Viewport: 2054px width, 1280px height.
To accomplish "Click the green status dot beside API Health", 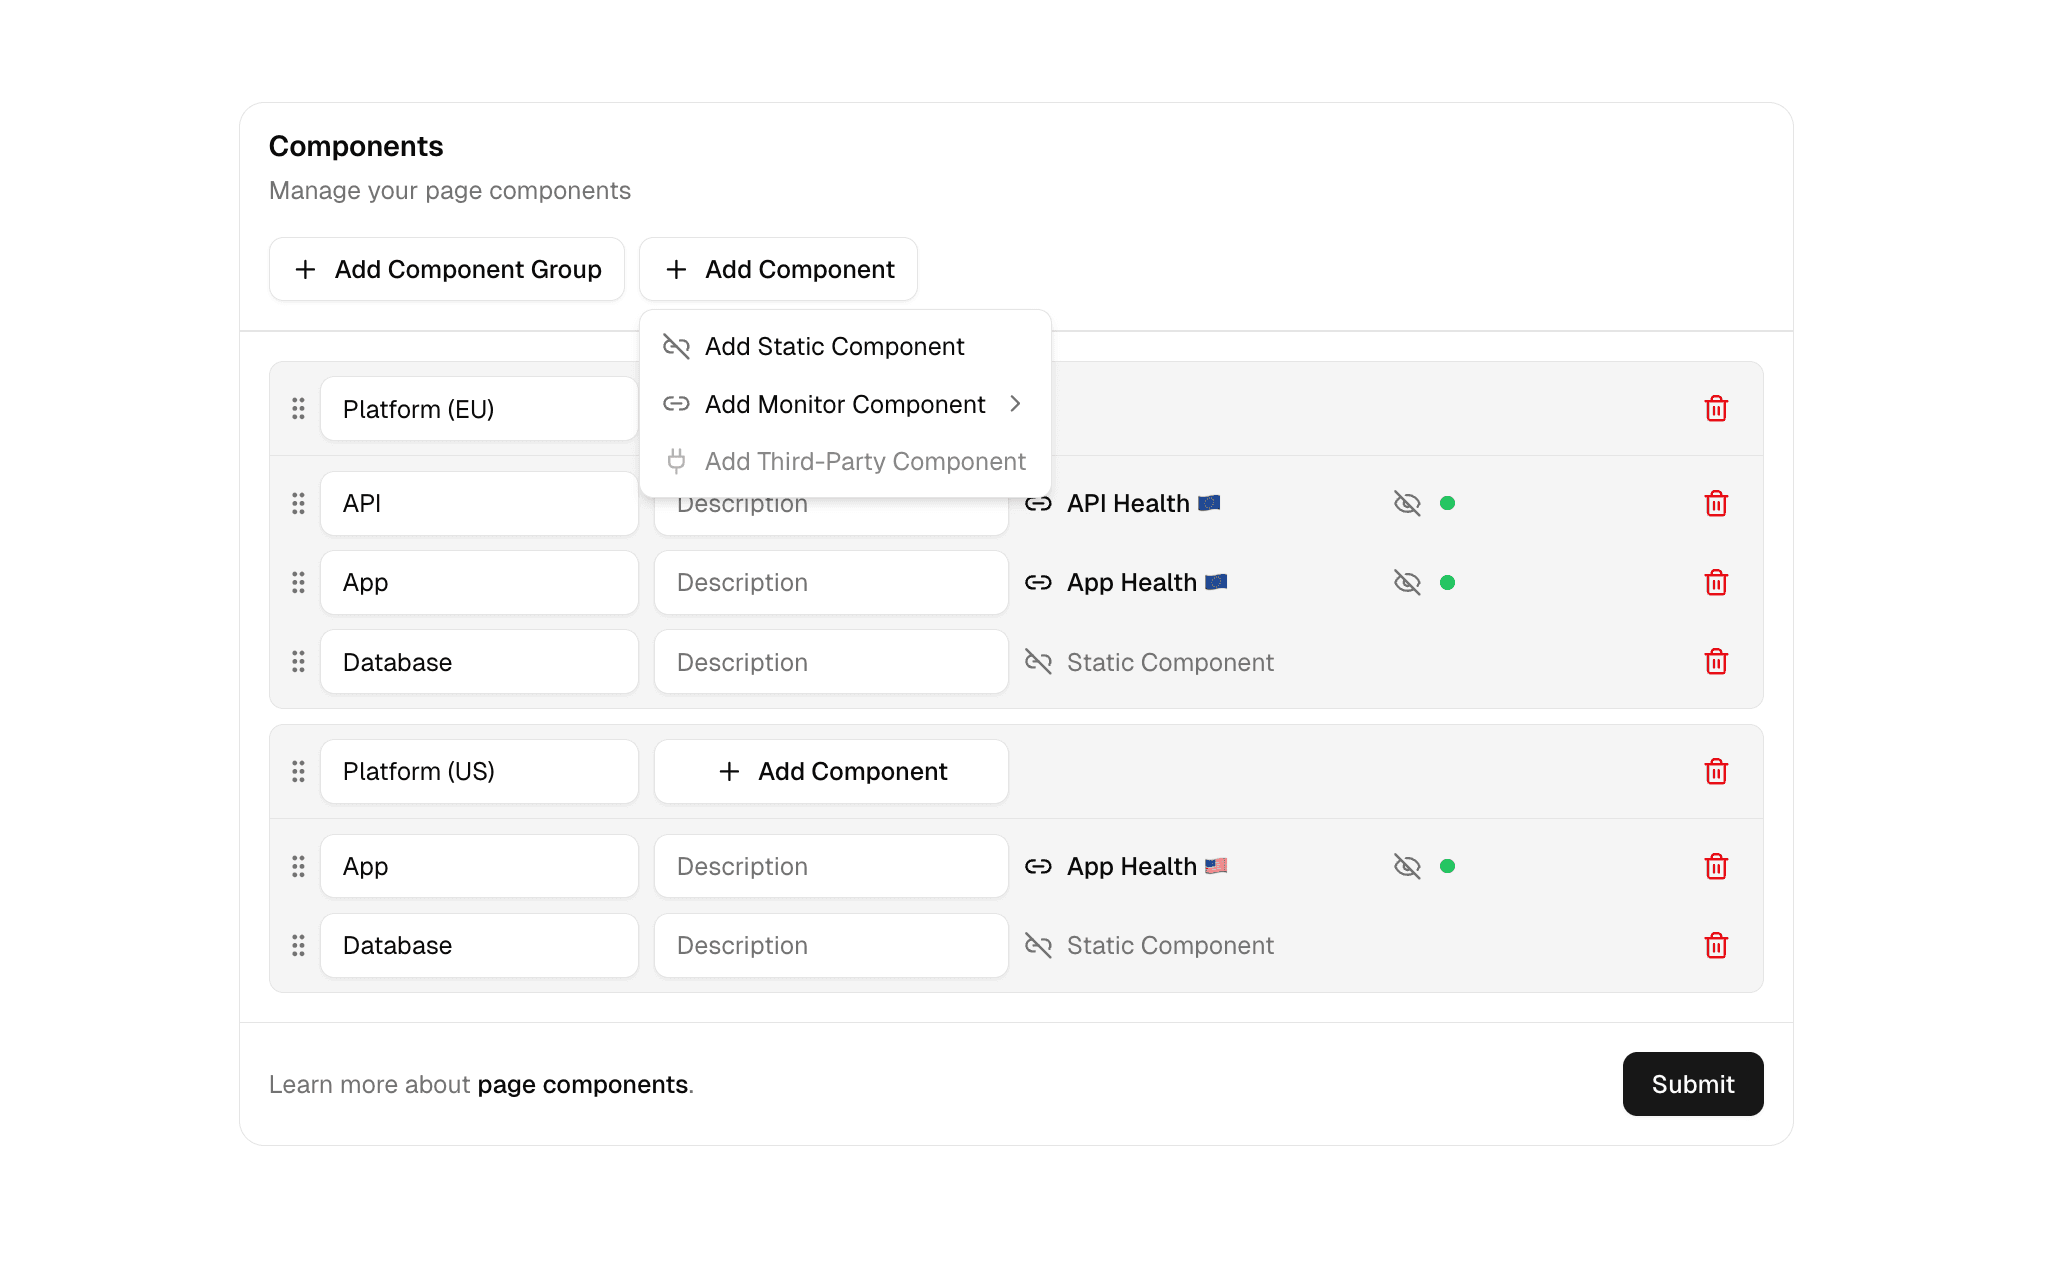I will click(1448, 503).
